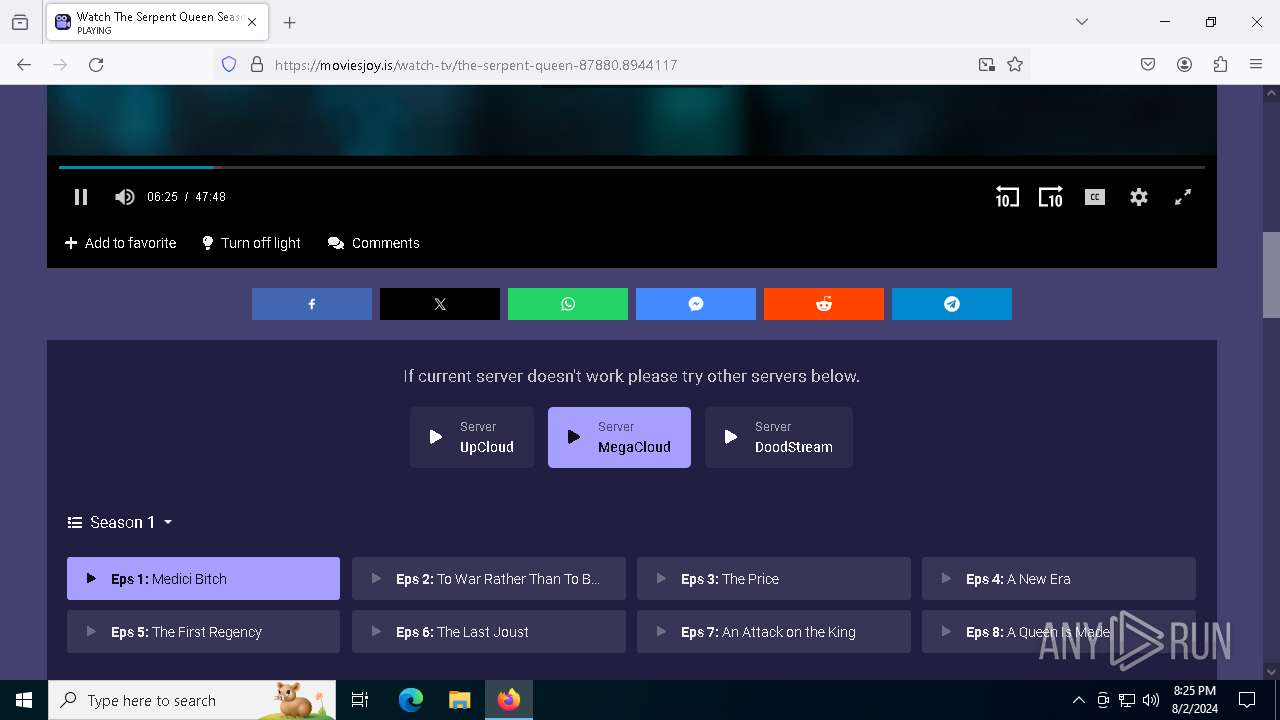Share on Reddit
The height and width of the screenshot is (720, 1280).
point(824,304)
